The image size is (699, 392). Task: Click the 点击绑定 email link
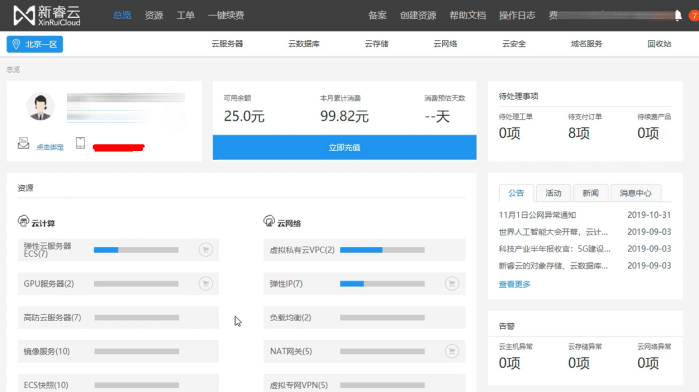point(50,147)
